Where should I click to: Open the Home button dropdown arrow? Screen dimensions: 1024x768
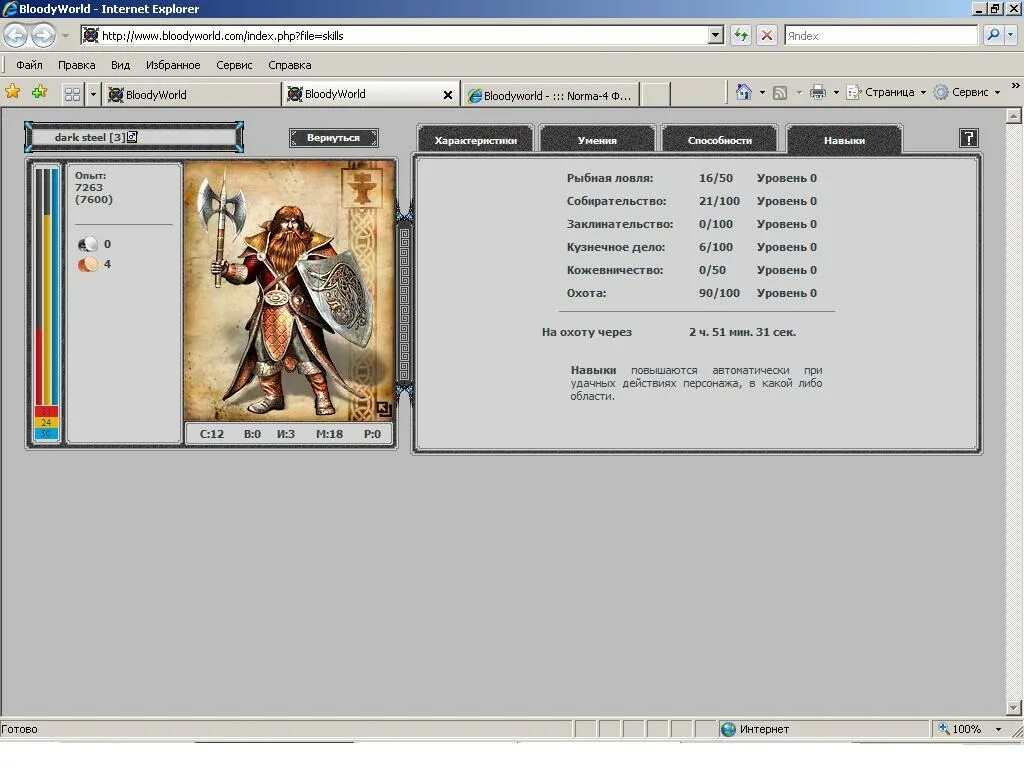point(762,93)
